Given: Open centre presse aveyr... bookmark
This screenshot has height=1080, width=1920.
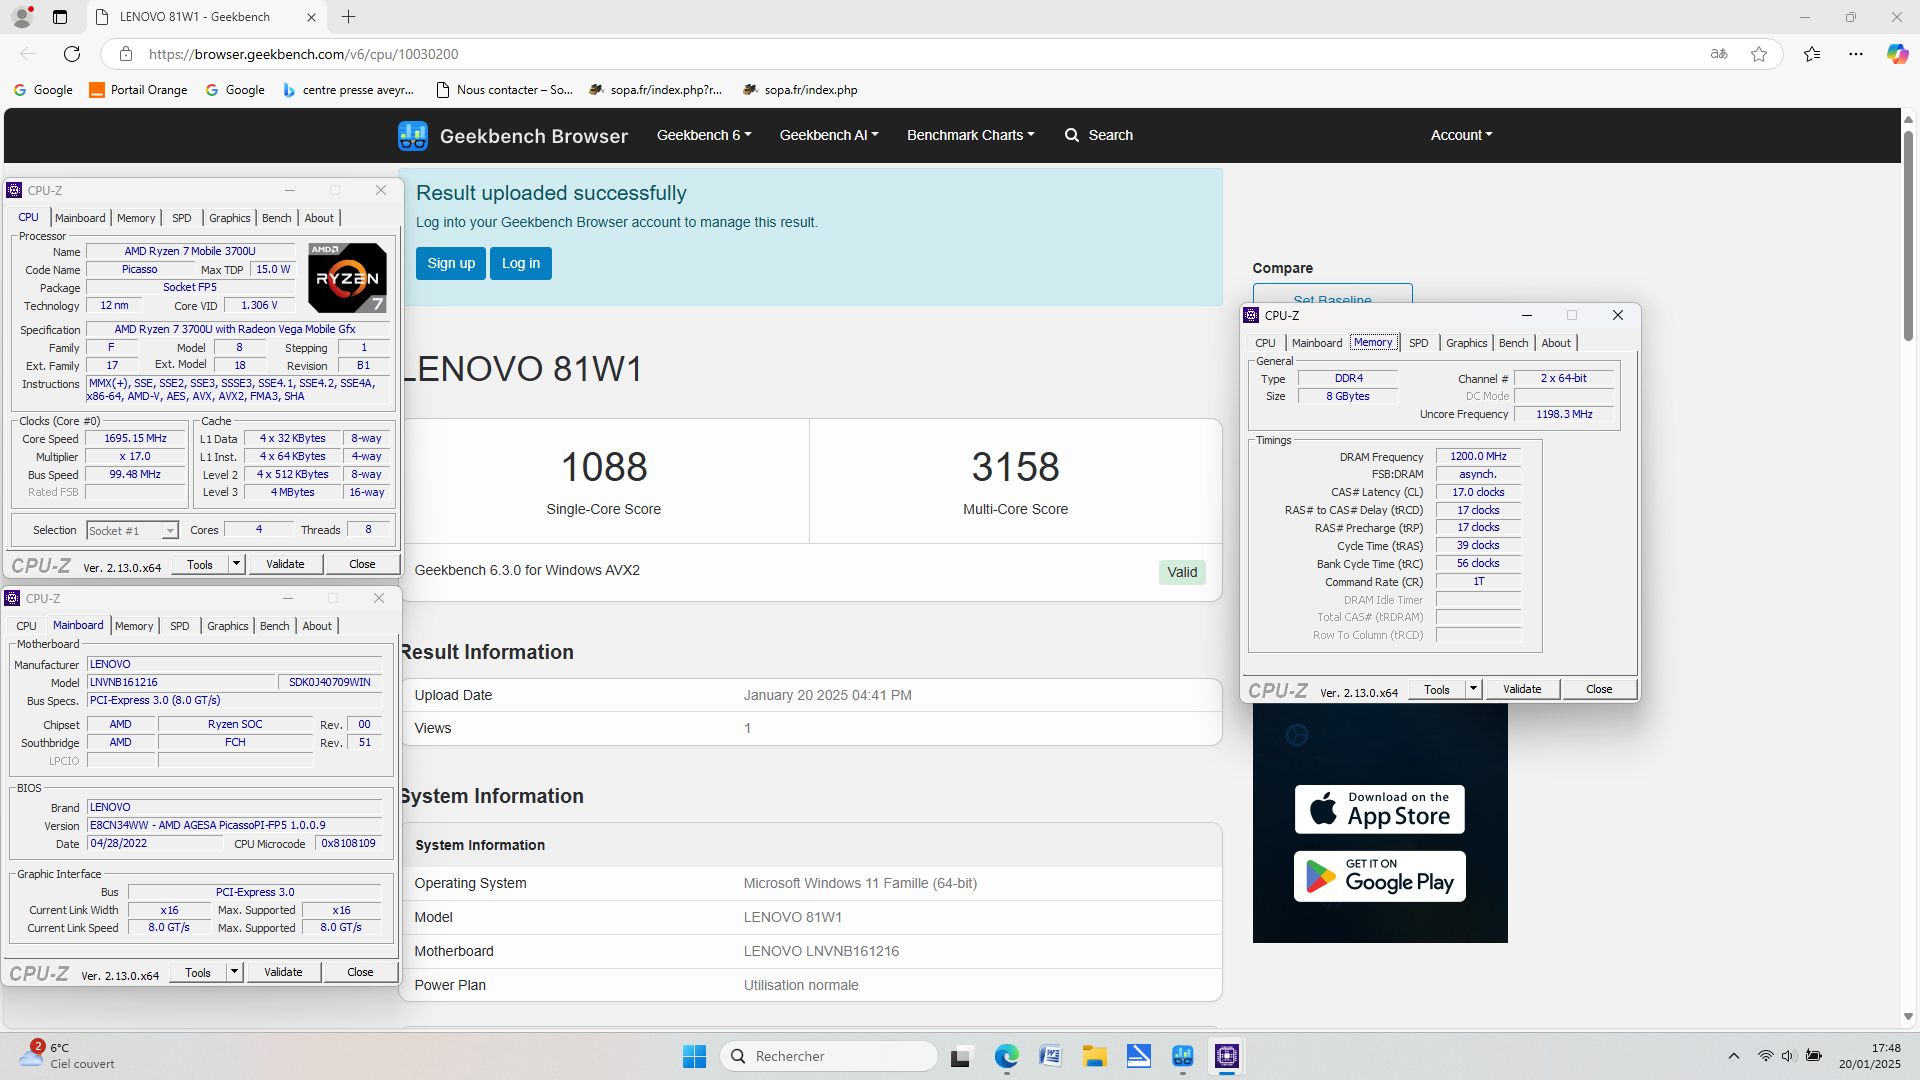Looking at the screenshot, I should (x=348, y=90).
